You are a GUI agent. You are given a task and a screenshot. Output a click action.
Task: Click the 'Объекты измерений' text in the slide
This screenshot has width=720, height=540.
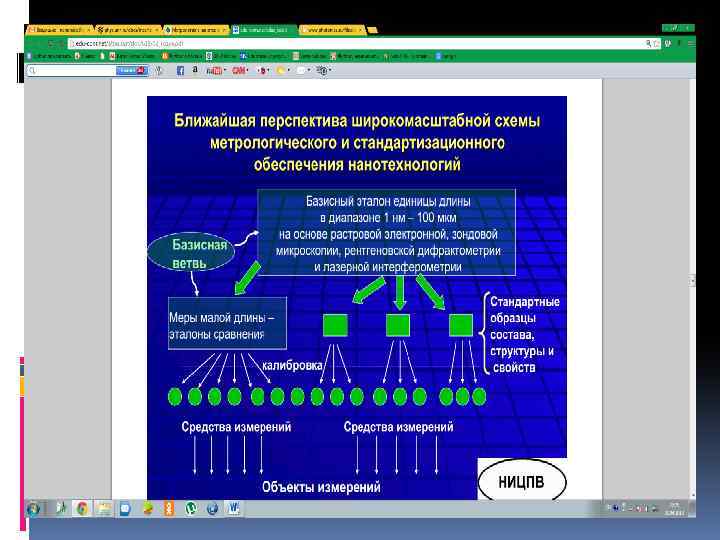(x=321, y=487)
